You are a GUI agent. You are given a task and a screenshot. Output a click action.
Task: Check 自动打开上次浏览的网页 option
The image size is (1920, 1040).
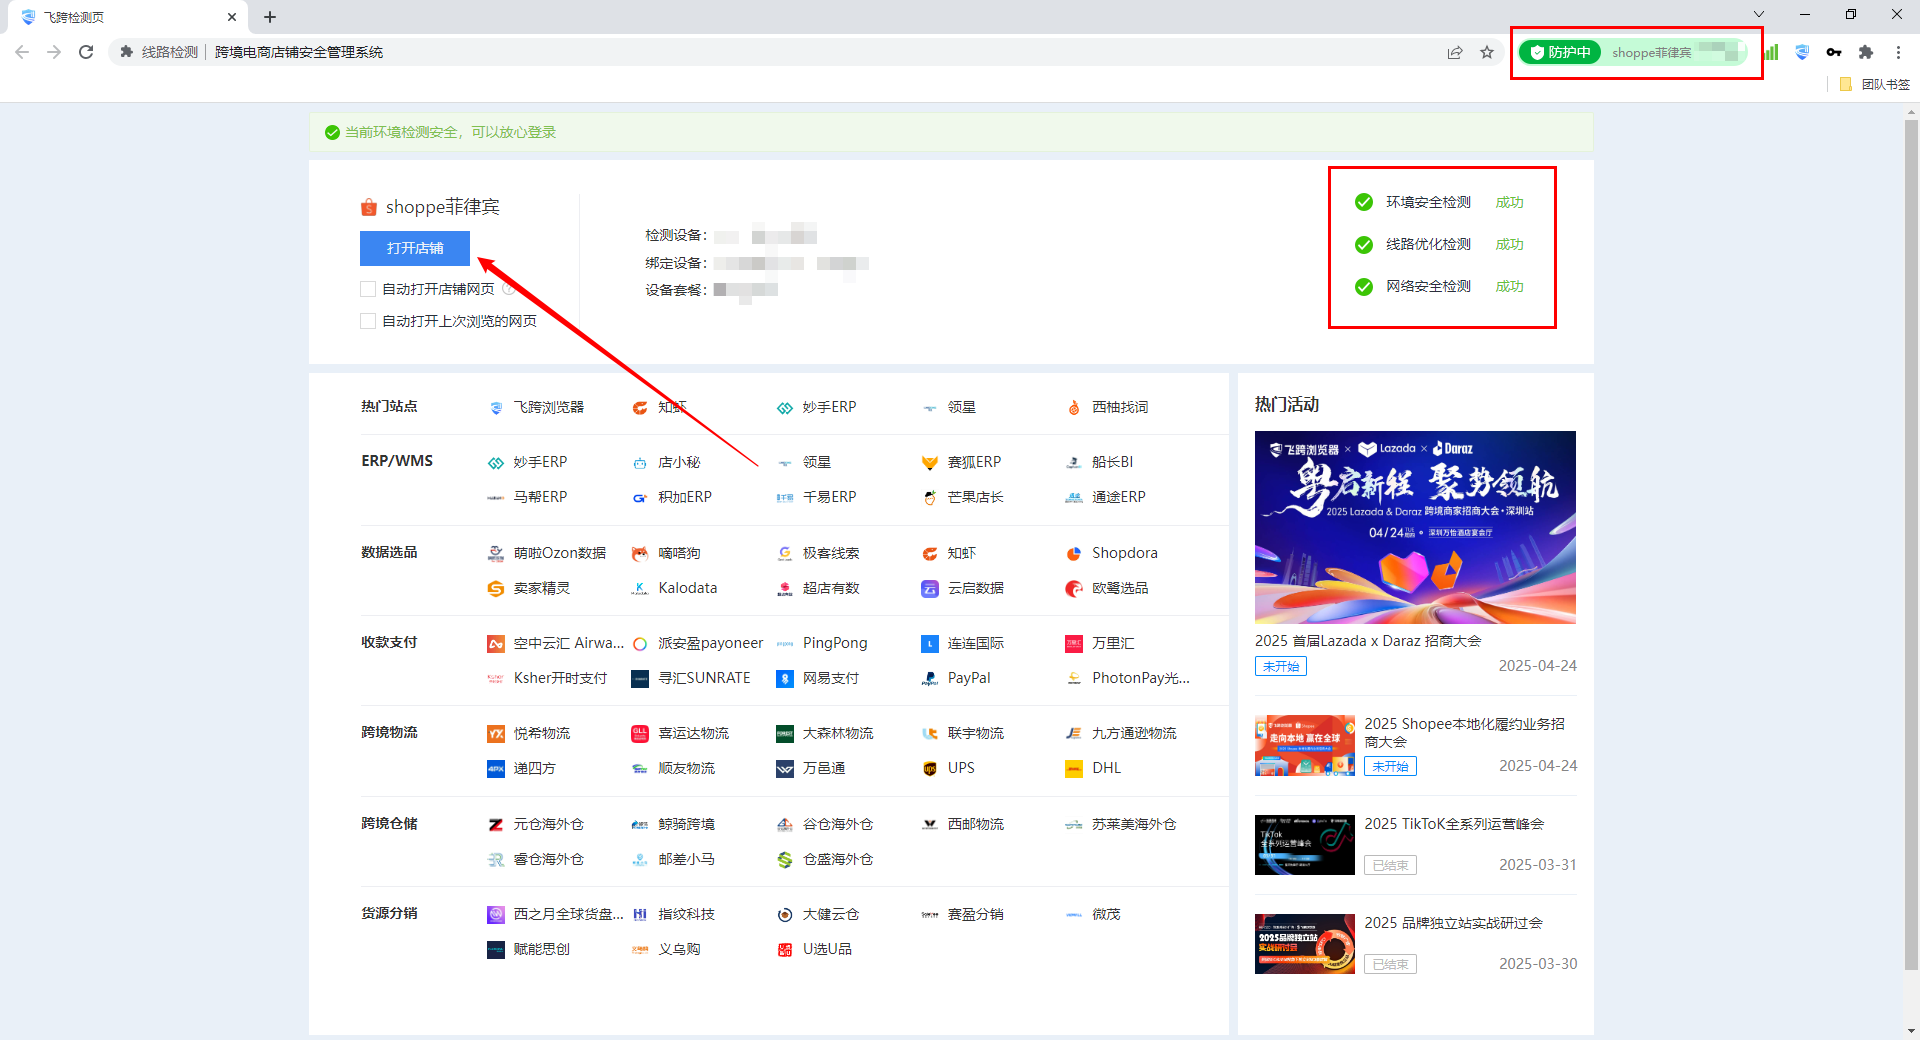click(x=368, y=321)
